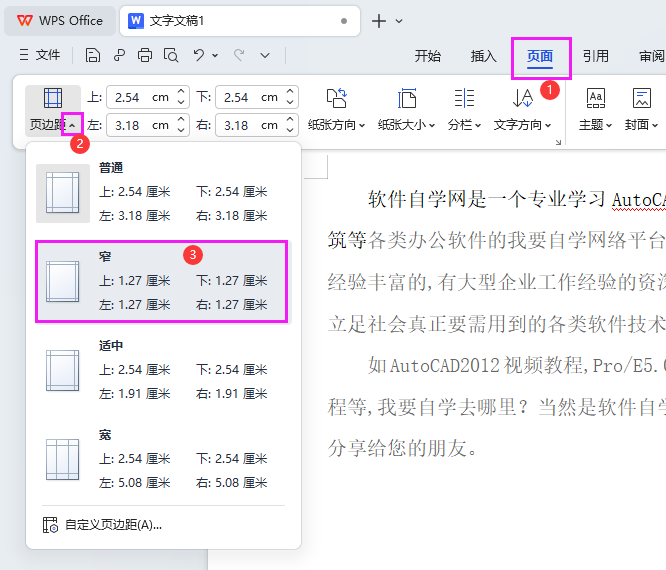Screen dimensions: 666x570
Task: Switch to the 开始 ribbon tab
Action: (x=428, y=56)
